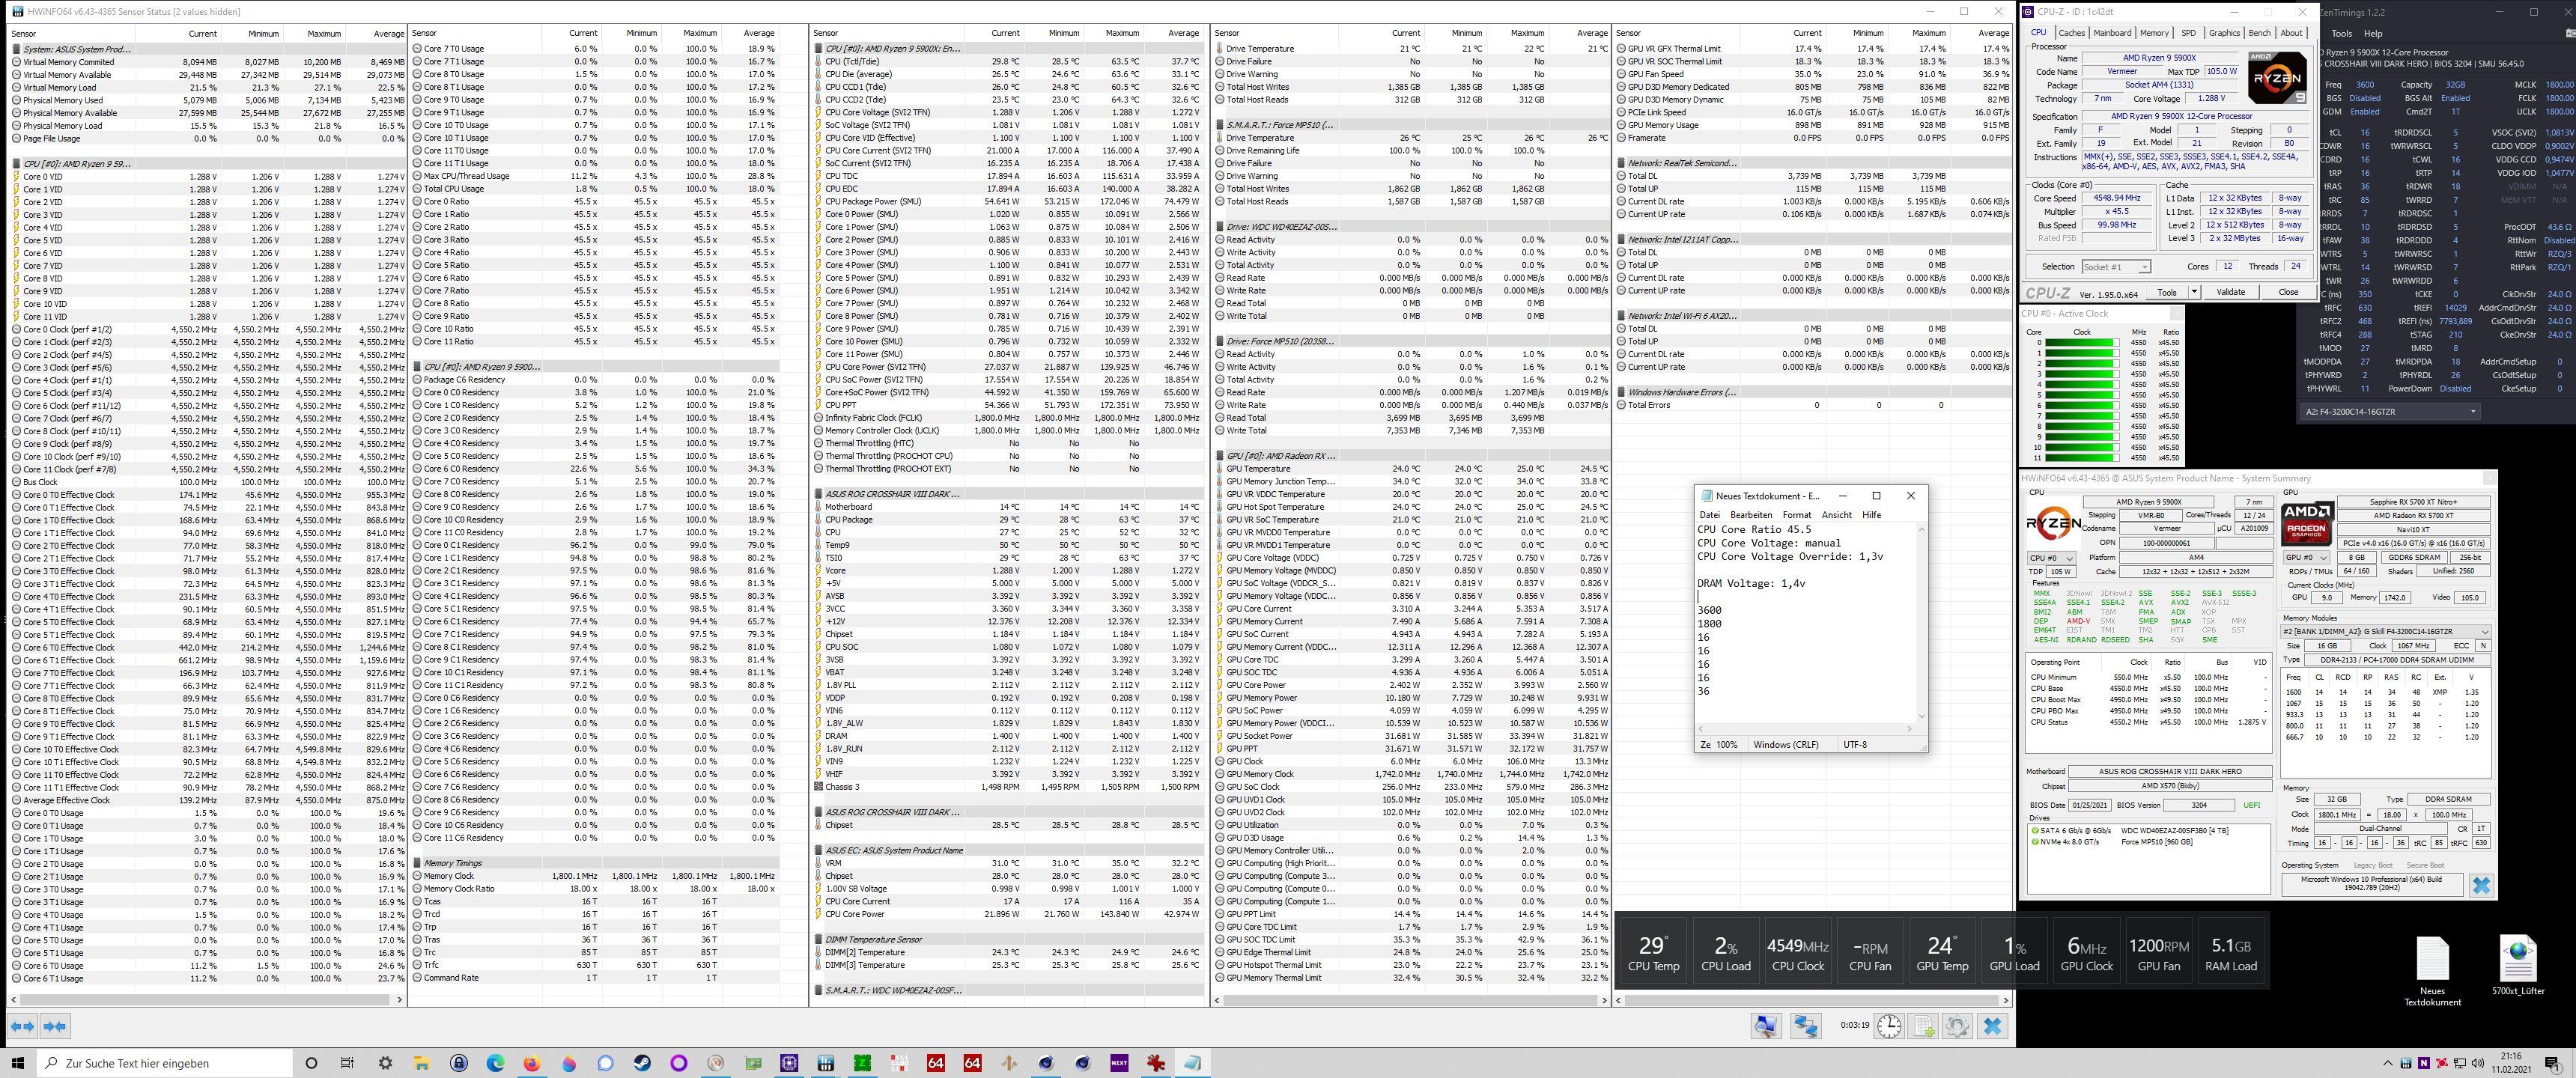Image resolution: width=2576 pixels, height=1078 pixels.
Task: Open Datei menu in Notepad
Action: (x=1710, y=515)
